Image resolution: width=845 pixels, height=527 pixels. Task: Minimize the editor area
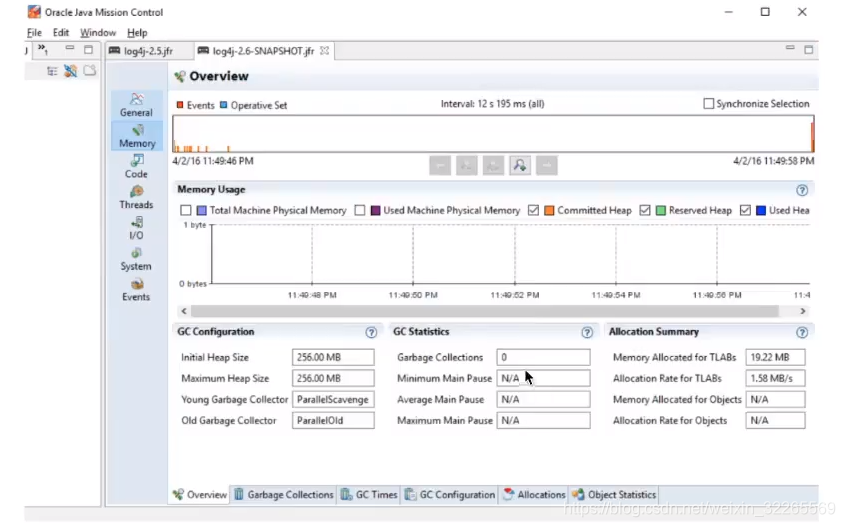point(790,48)
